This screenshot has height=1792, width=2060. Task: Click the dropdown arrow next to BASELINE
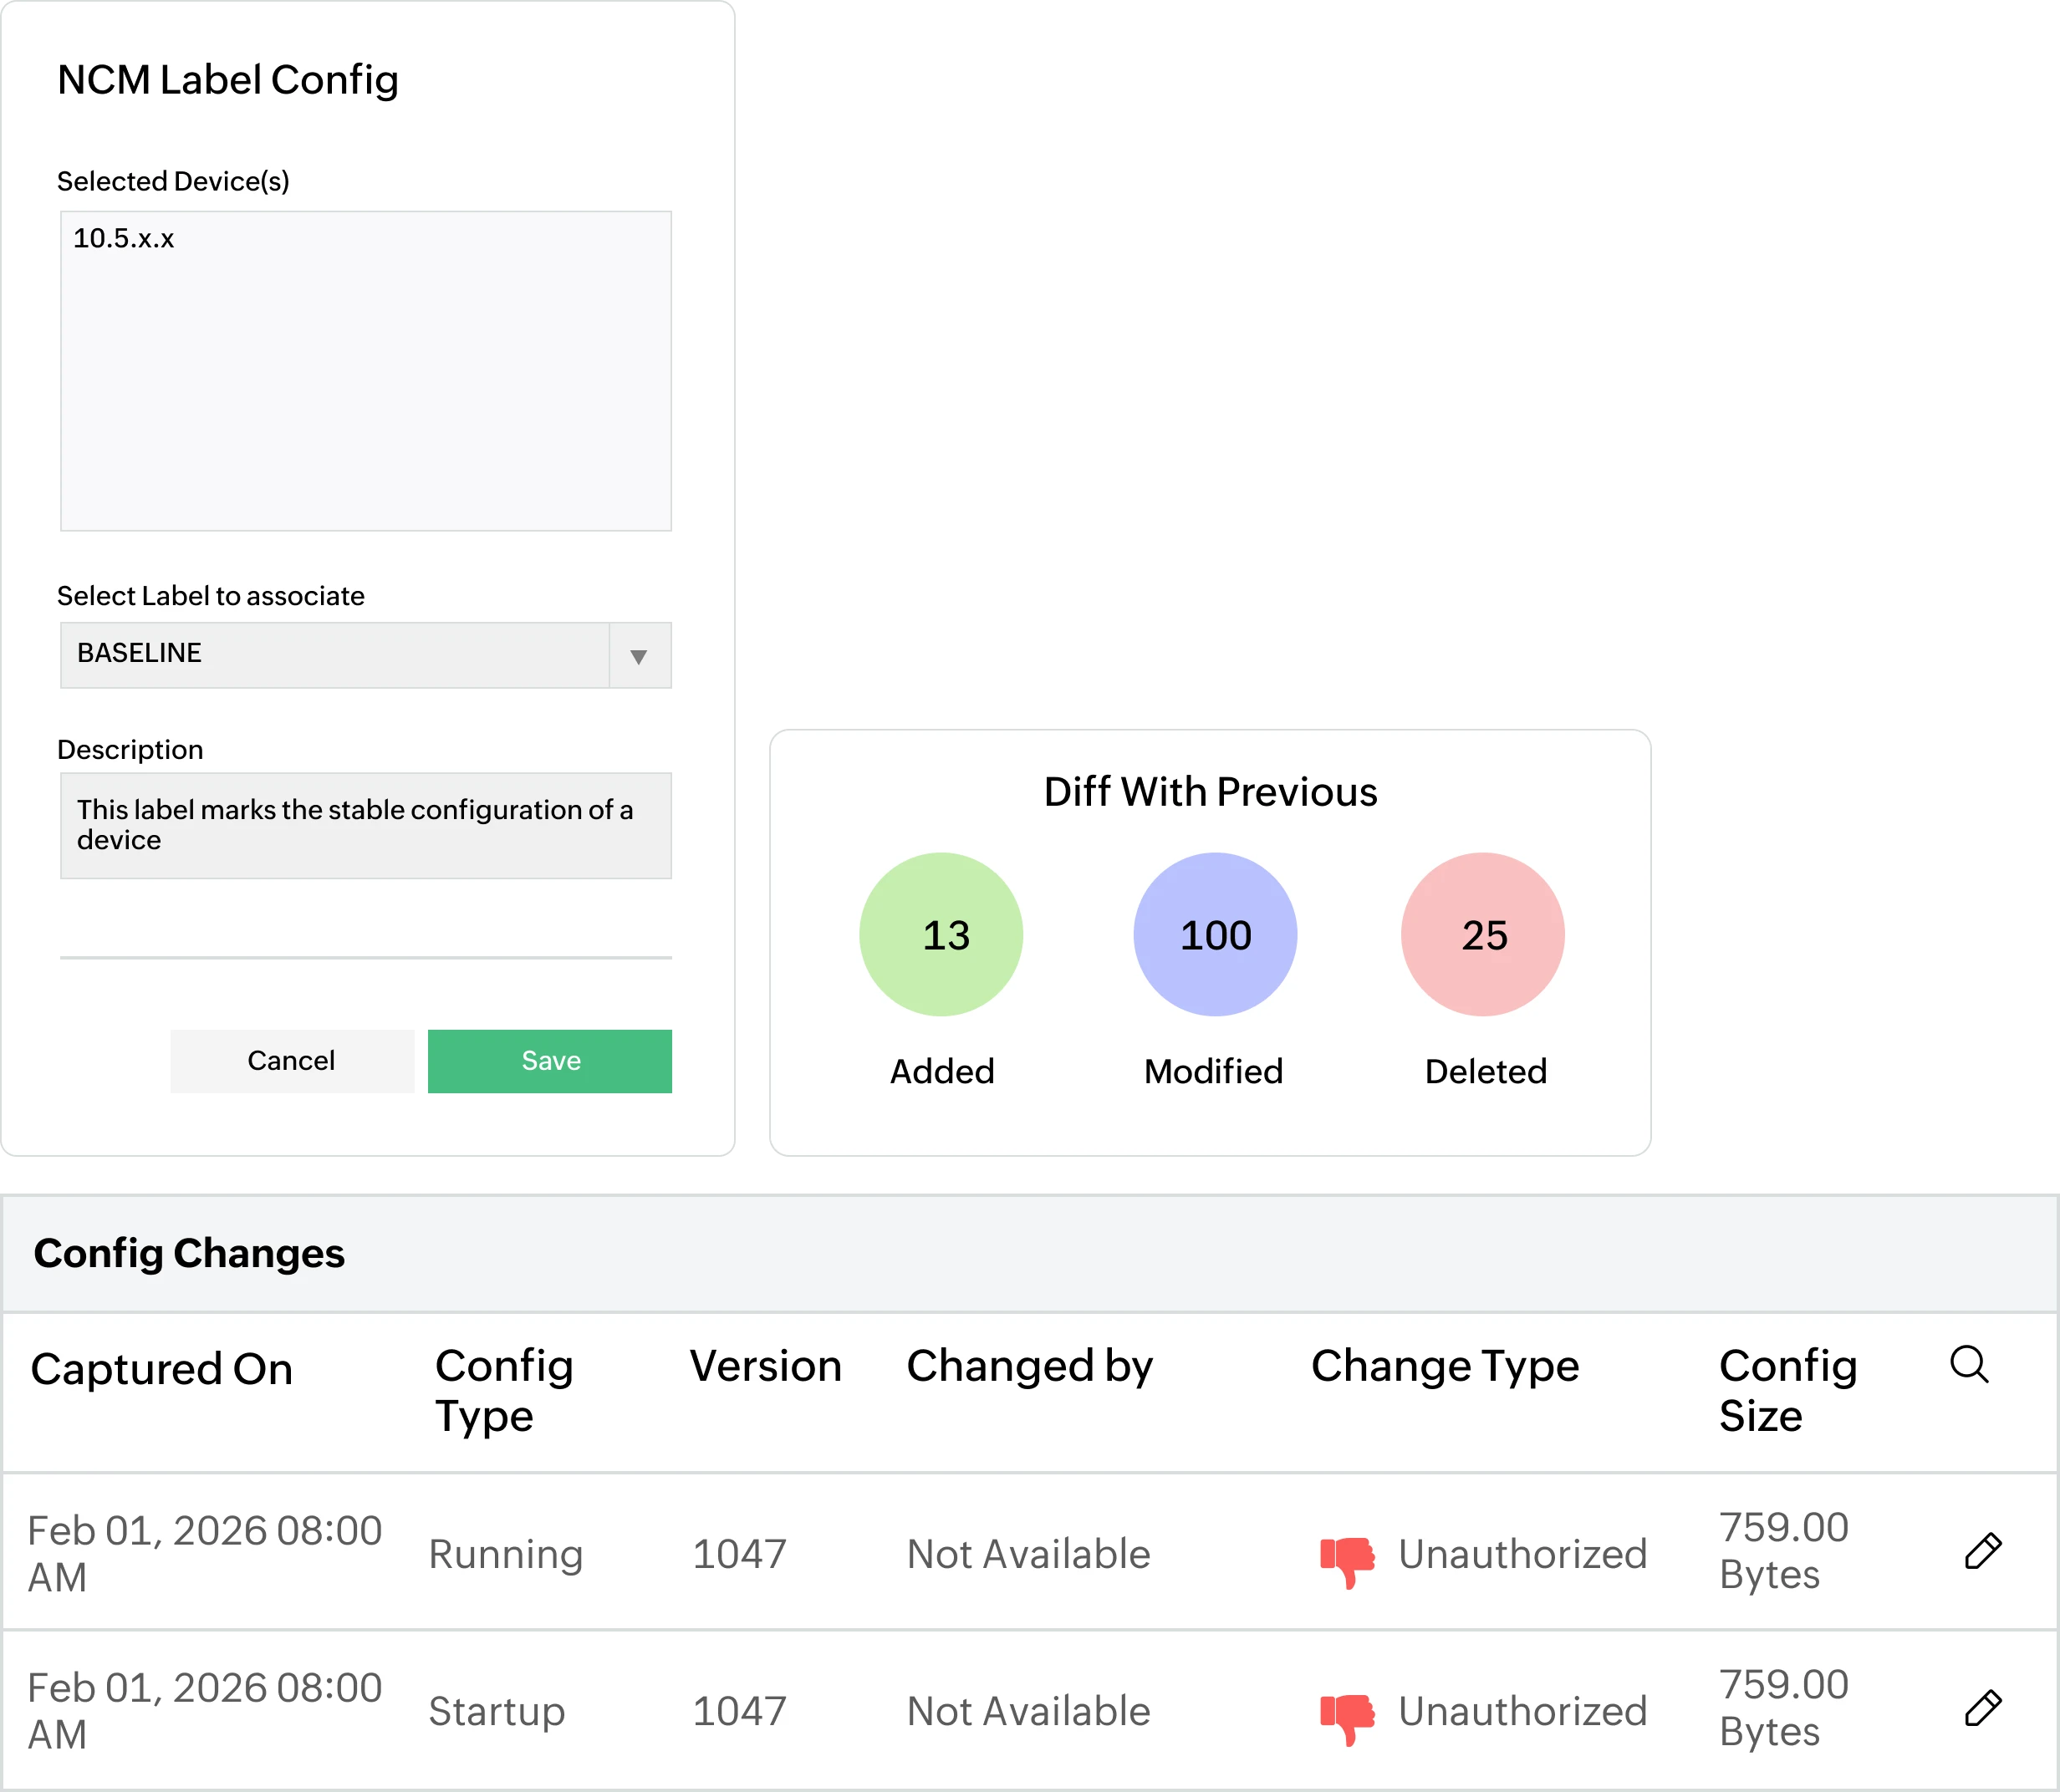pyautogui.click(x=637, y=656)
